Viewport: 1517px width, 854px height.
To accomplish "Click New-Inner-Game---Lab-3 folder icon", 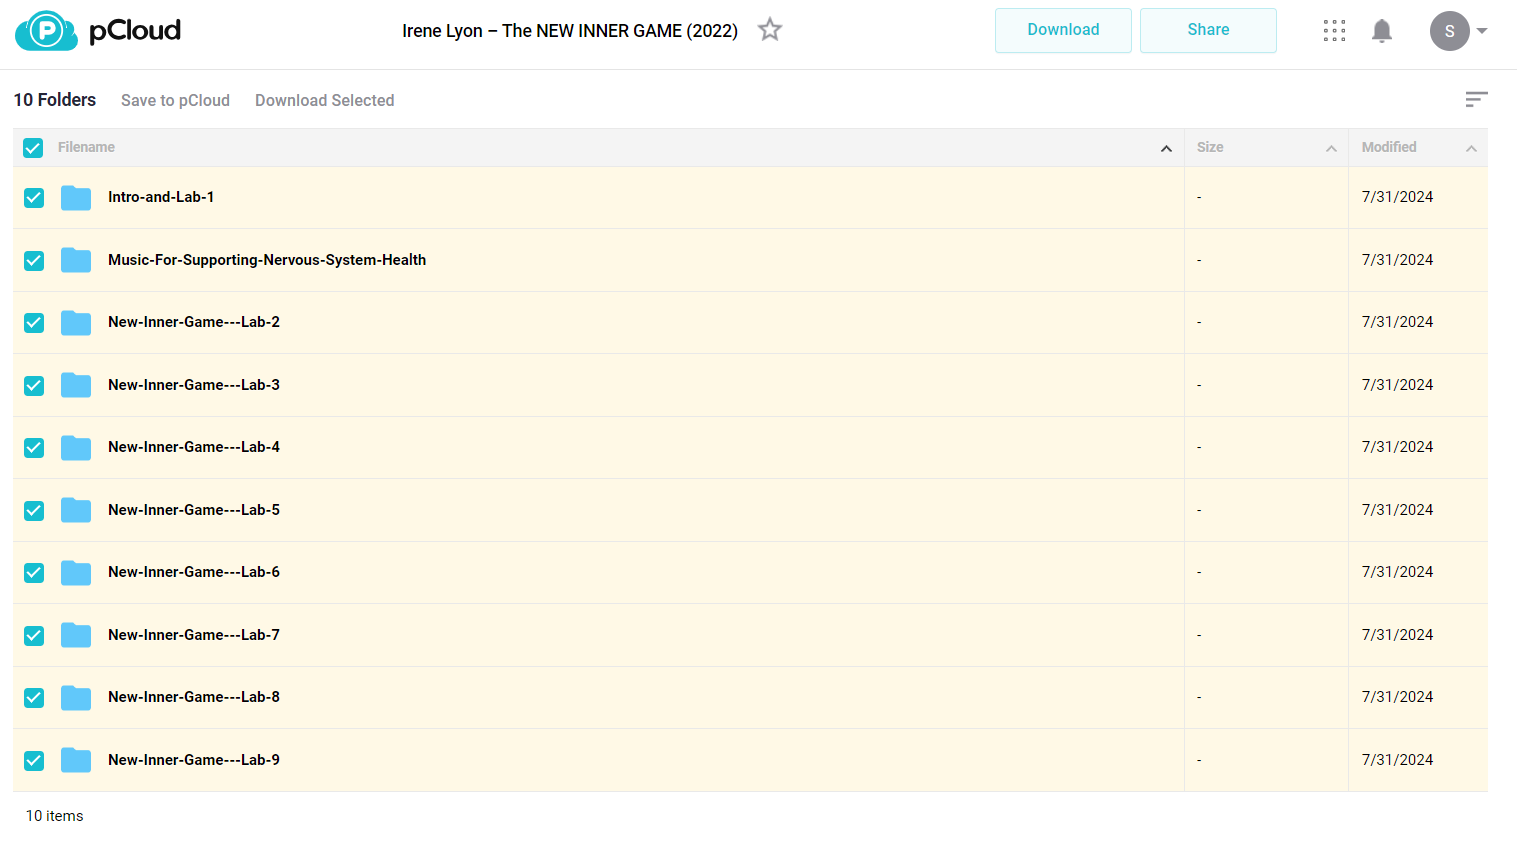I will 76,385.
